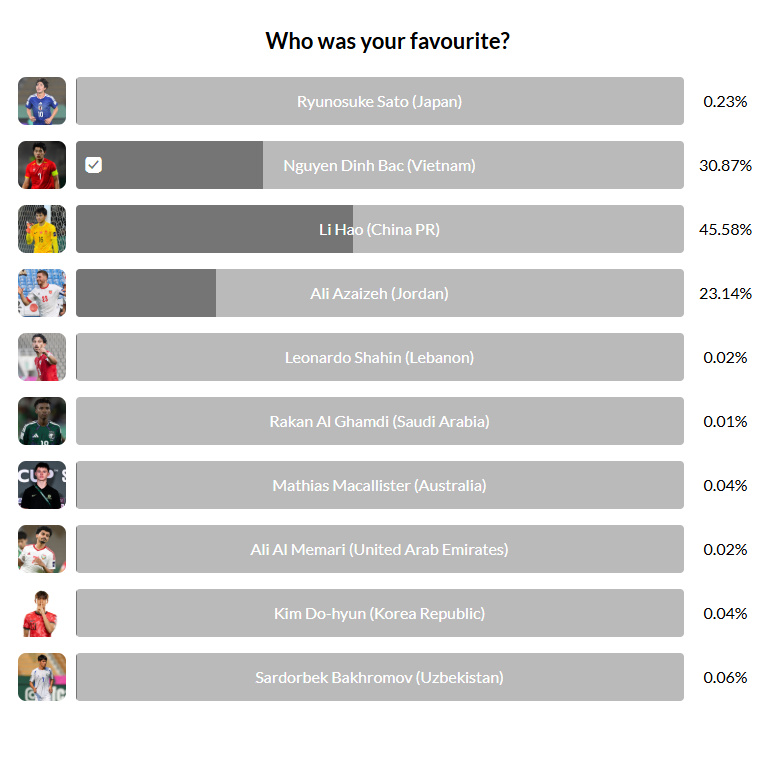Select Rakan Al Ghamdi (Saudi Arabia)
This screenshot has width=769, height=769.
[379, 421]
